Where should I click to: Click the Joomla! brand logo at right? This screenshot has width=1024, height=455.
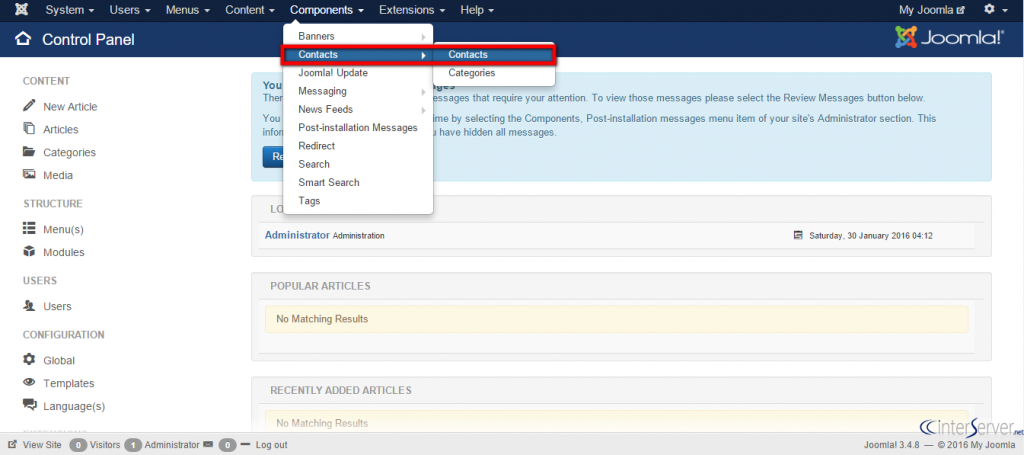tap(950, 39)
